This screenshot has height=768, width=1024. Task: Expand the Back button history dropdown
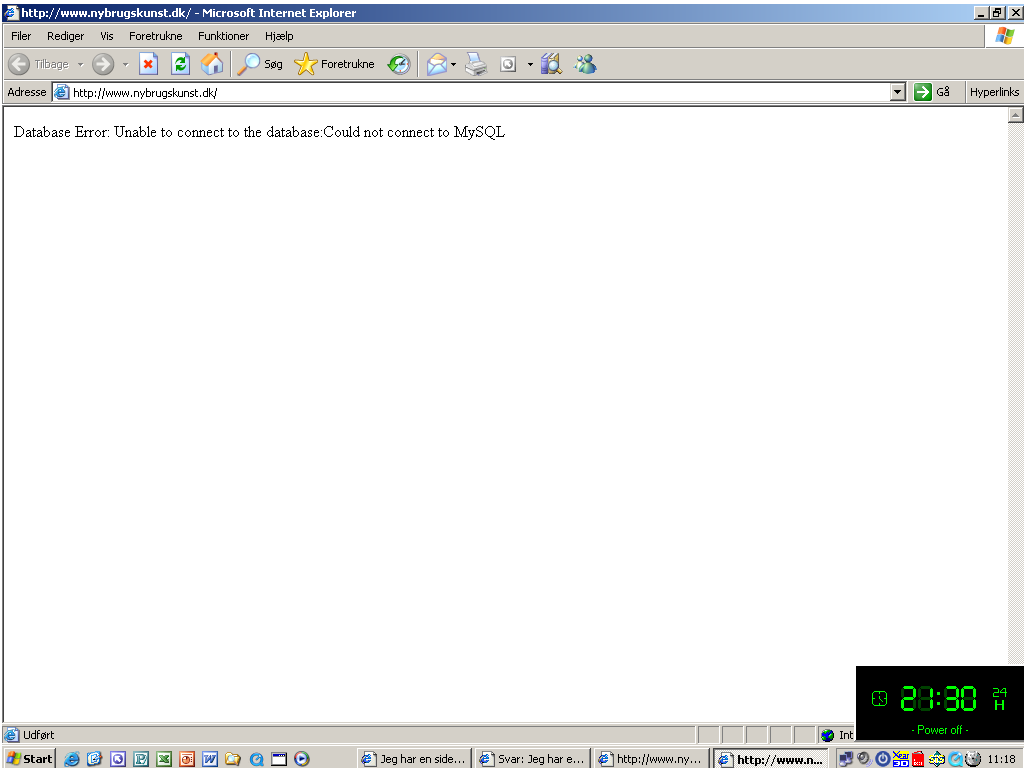(80, 65)
